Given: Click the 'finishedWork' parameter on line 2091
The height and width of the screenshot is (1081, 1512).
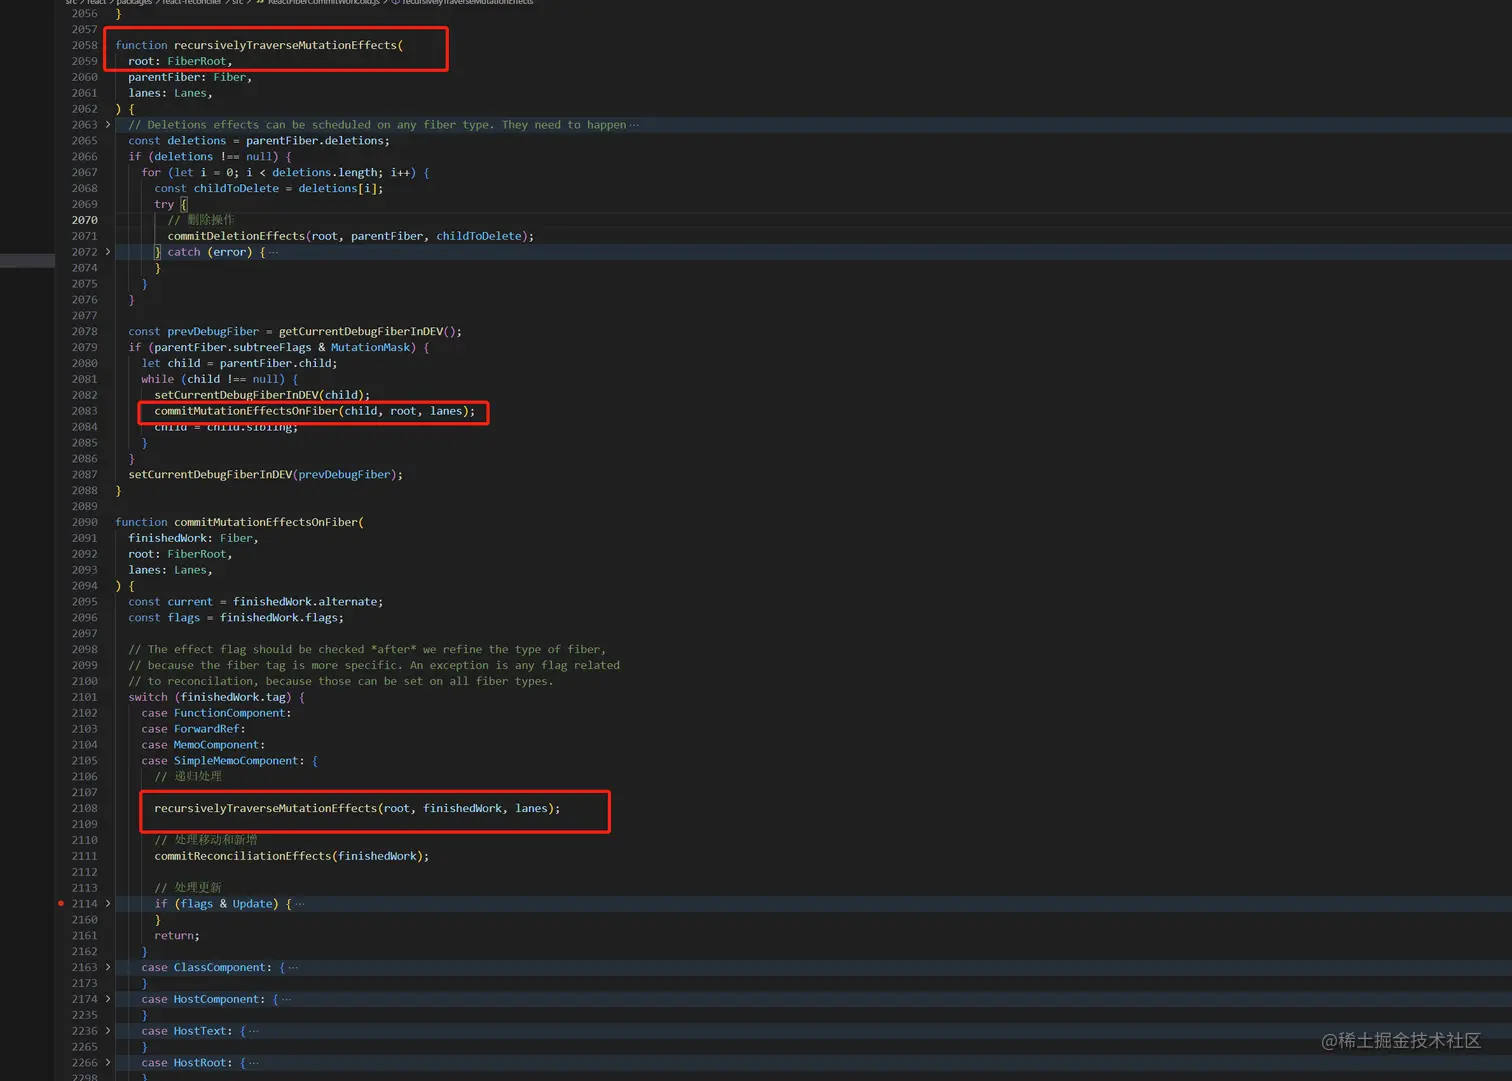Looking at the screenshot, I should pyautogui.click(x=167, y=538).
